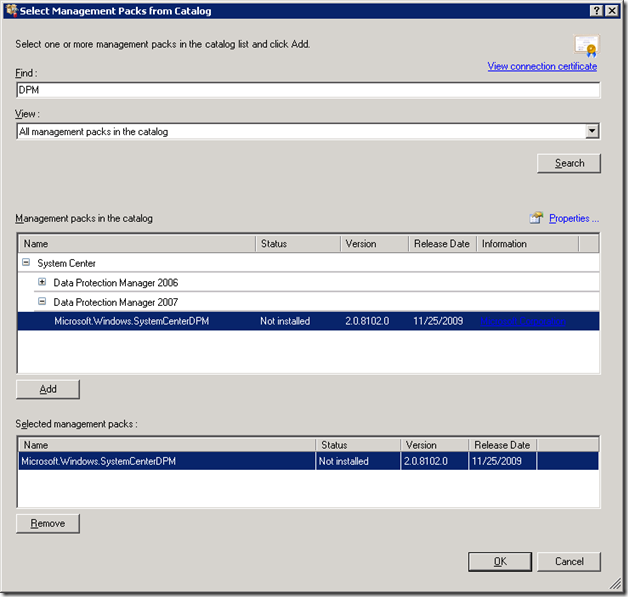Click 11/25/2009 in selected packs row
This screenshot has height=597, width=628.
tap(497, 461)
